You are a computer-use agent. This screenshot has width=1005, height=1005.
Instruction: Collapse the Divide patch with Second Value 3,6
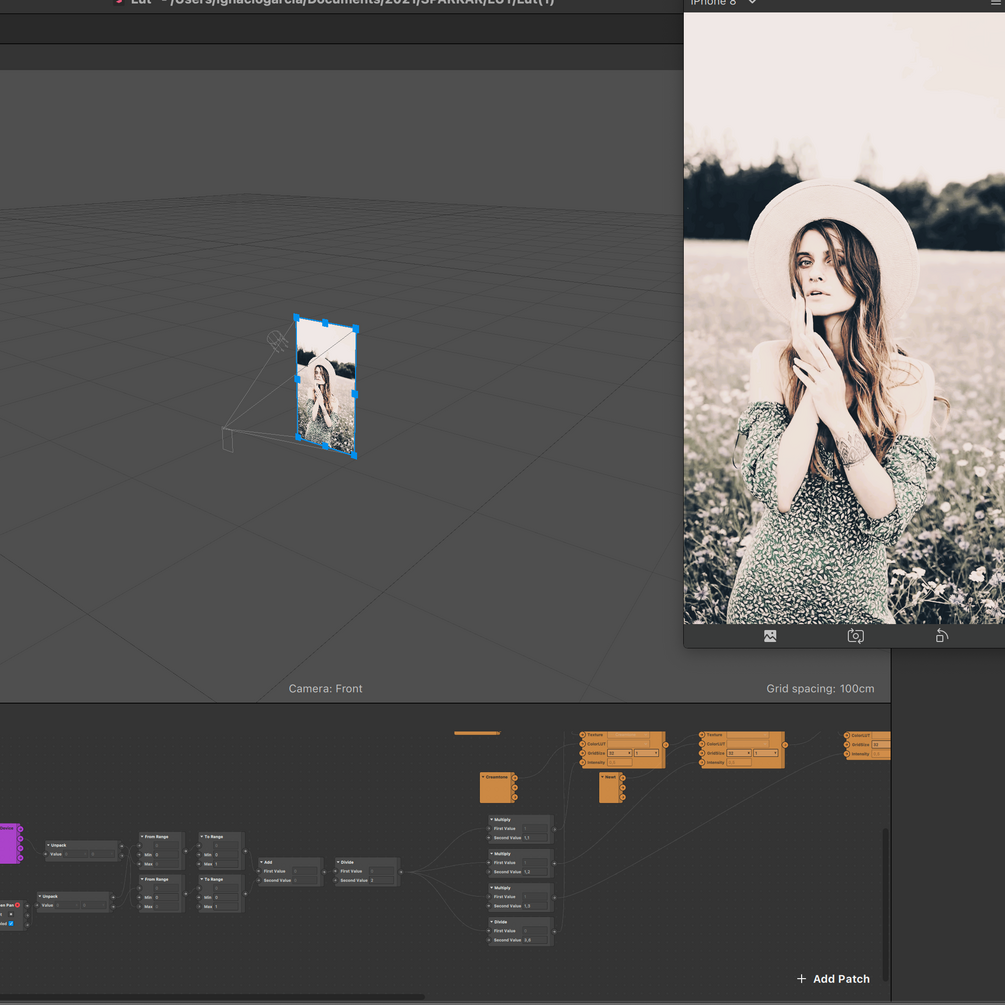pos(492,922)
